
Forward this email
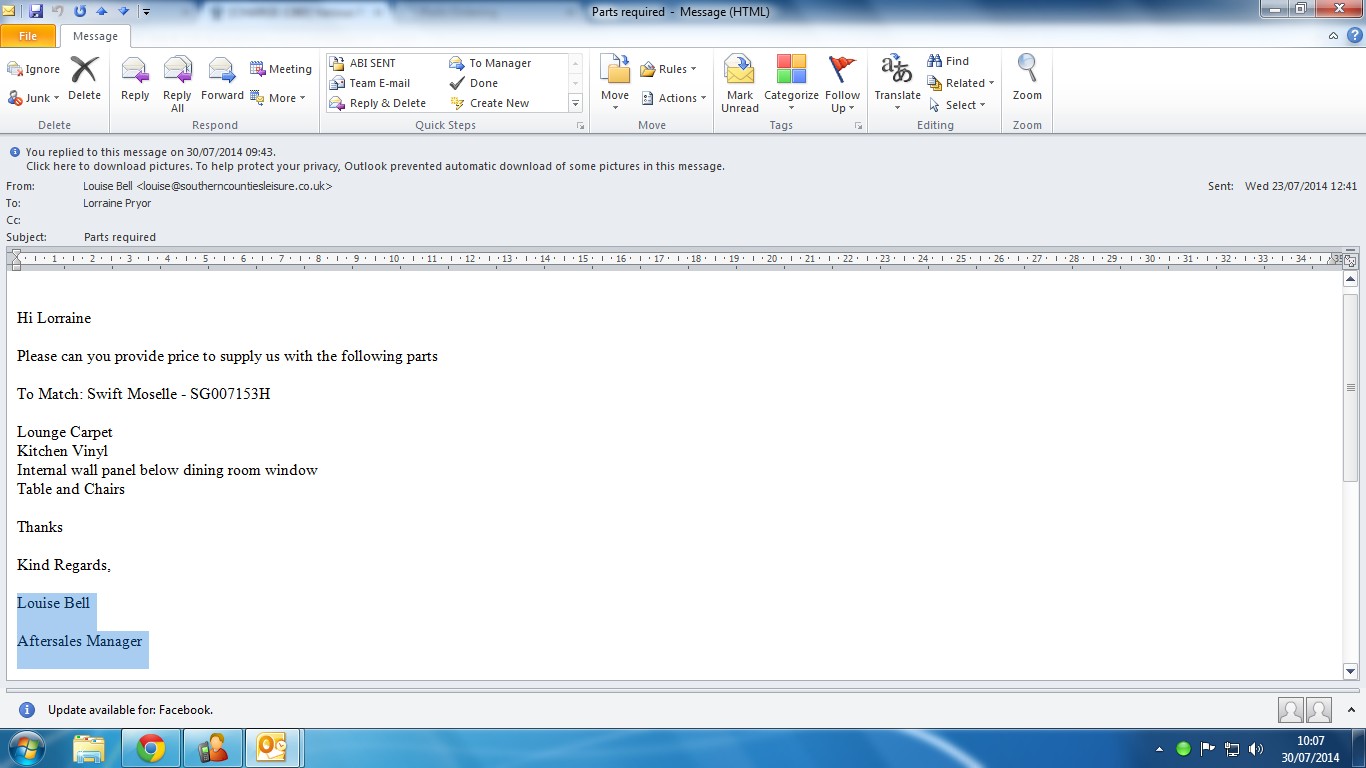point(222,79)
